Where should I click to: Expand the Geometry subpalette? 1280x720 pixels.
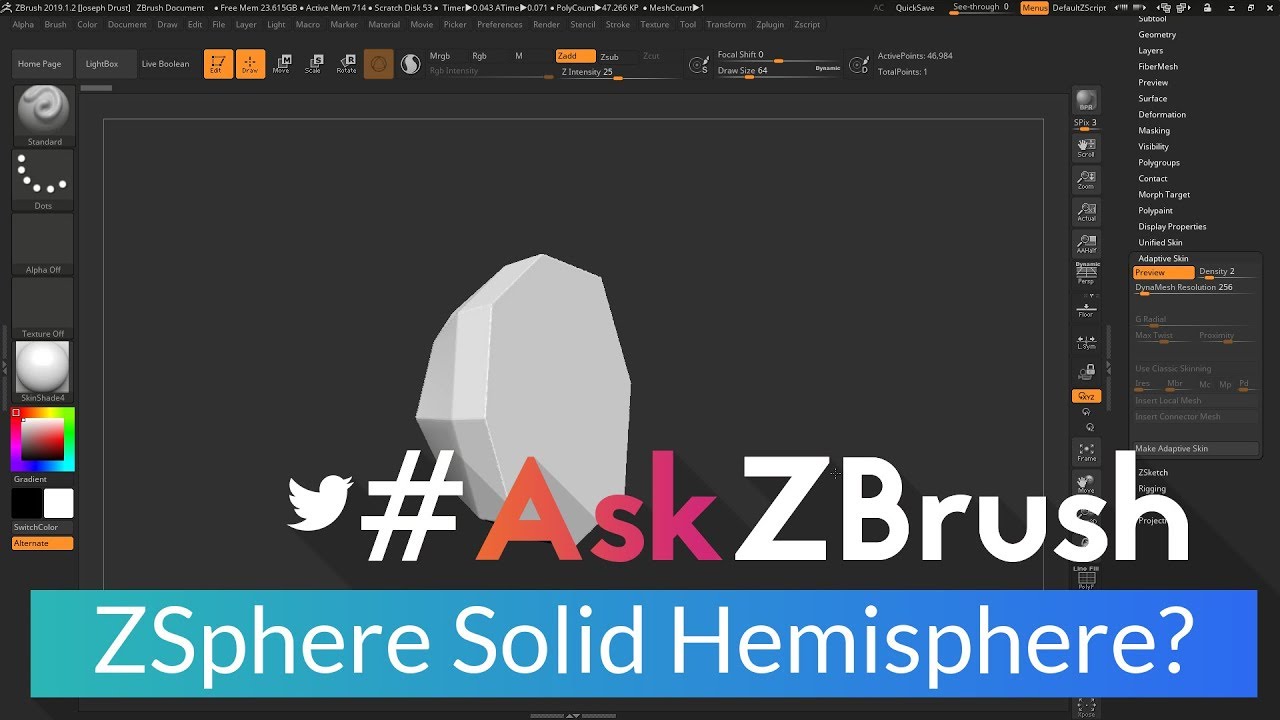click(1157, 34)
